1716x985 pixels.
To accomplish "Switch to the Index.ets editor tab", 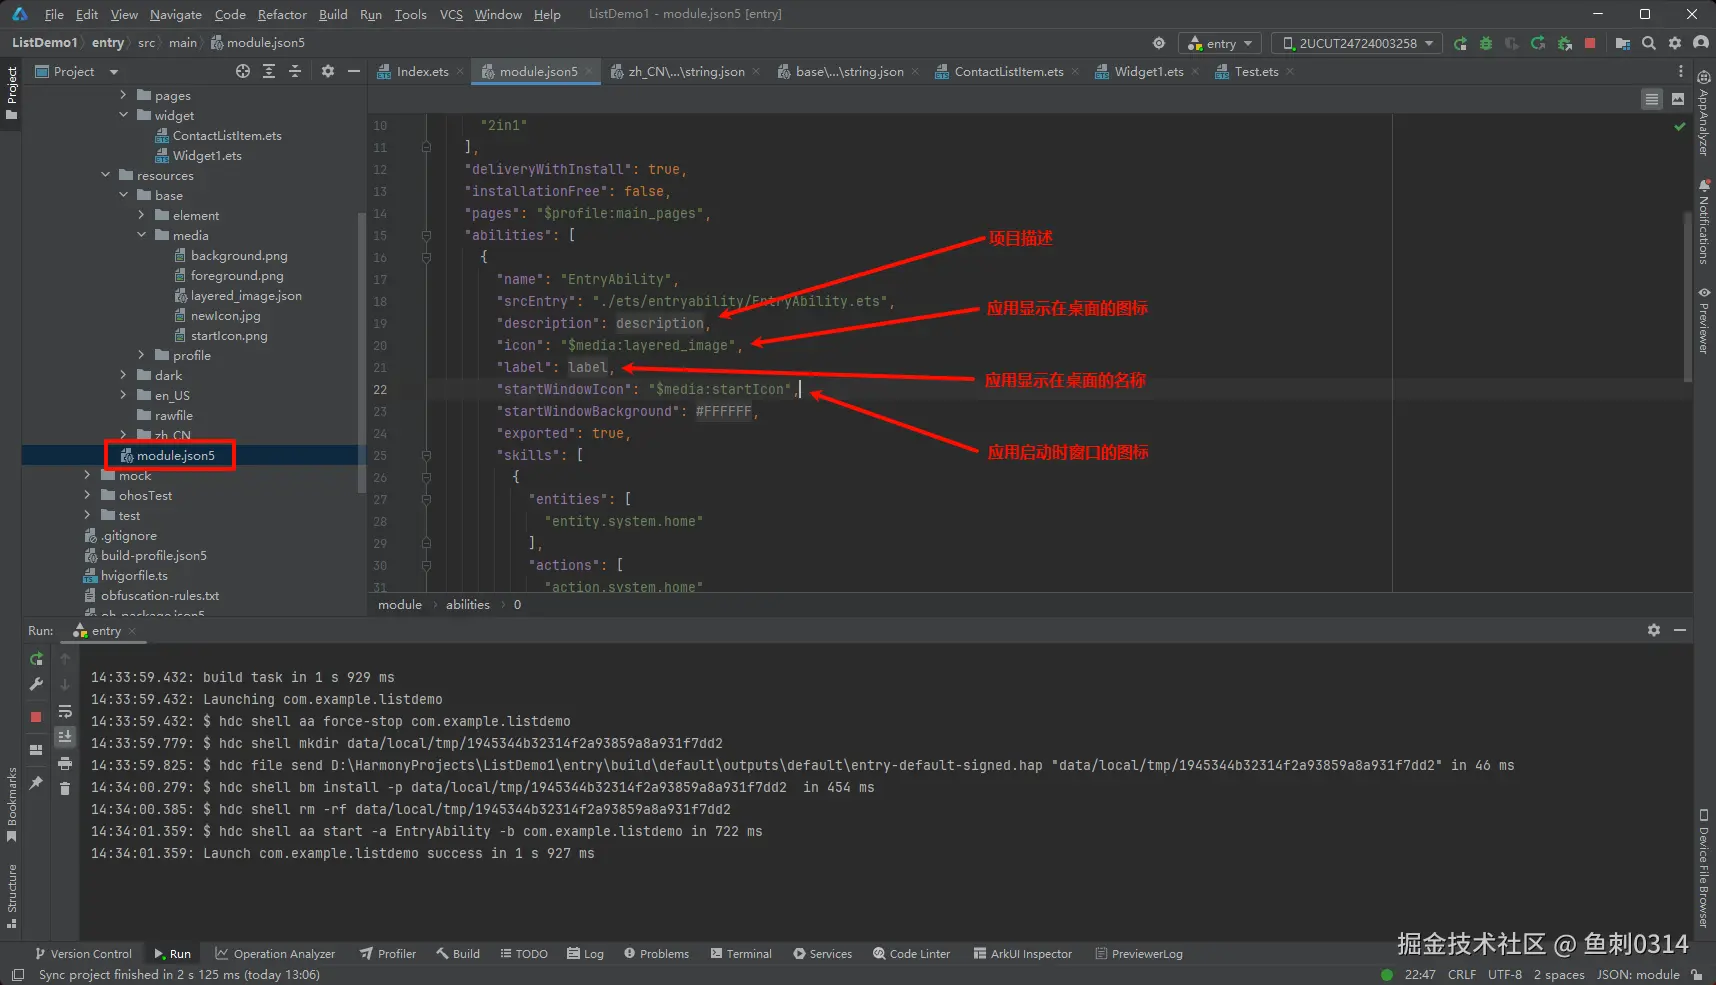I will (x=422, y=71).
